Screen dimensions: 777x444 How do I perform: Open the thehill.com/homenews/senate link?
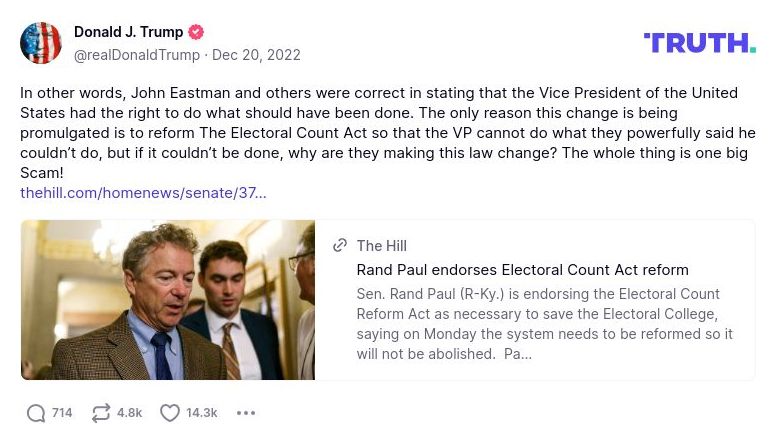[x=143, y=192]
